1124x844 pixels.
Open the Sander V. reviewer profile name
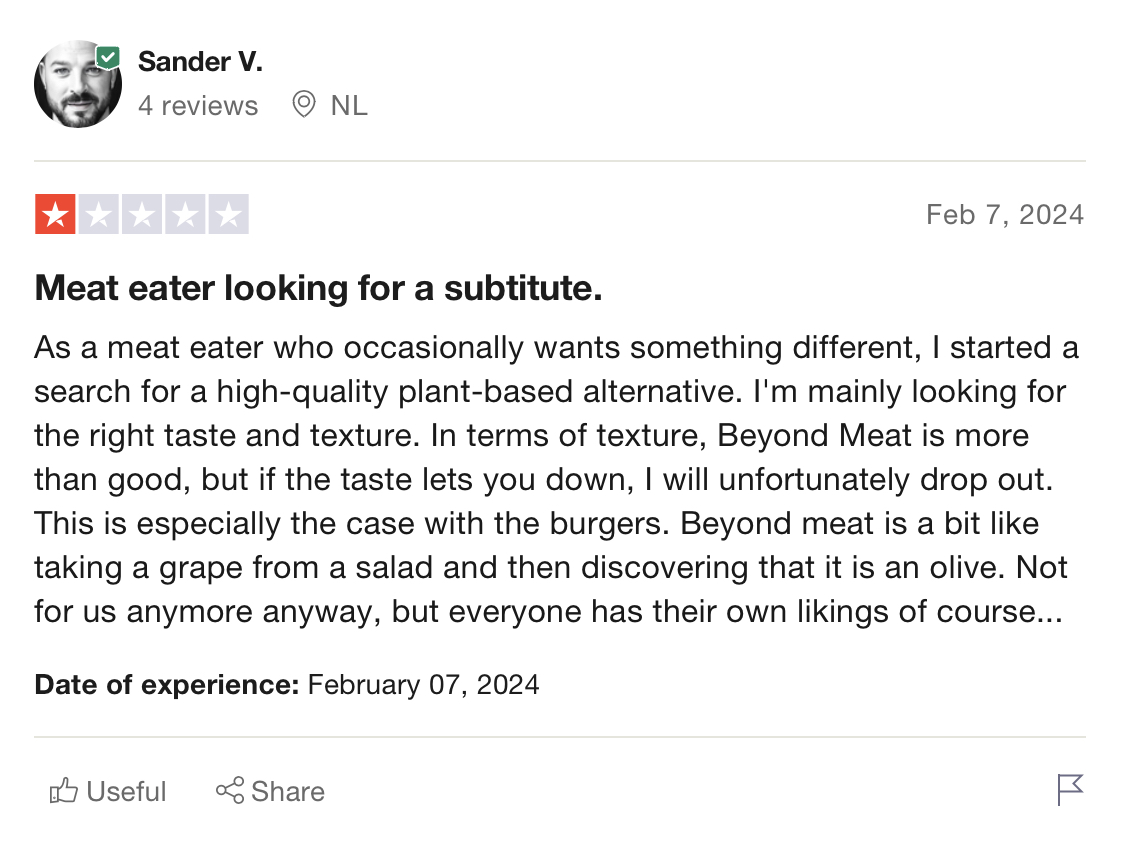200,62
